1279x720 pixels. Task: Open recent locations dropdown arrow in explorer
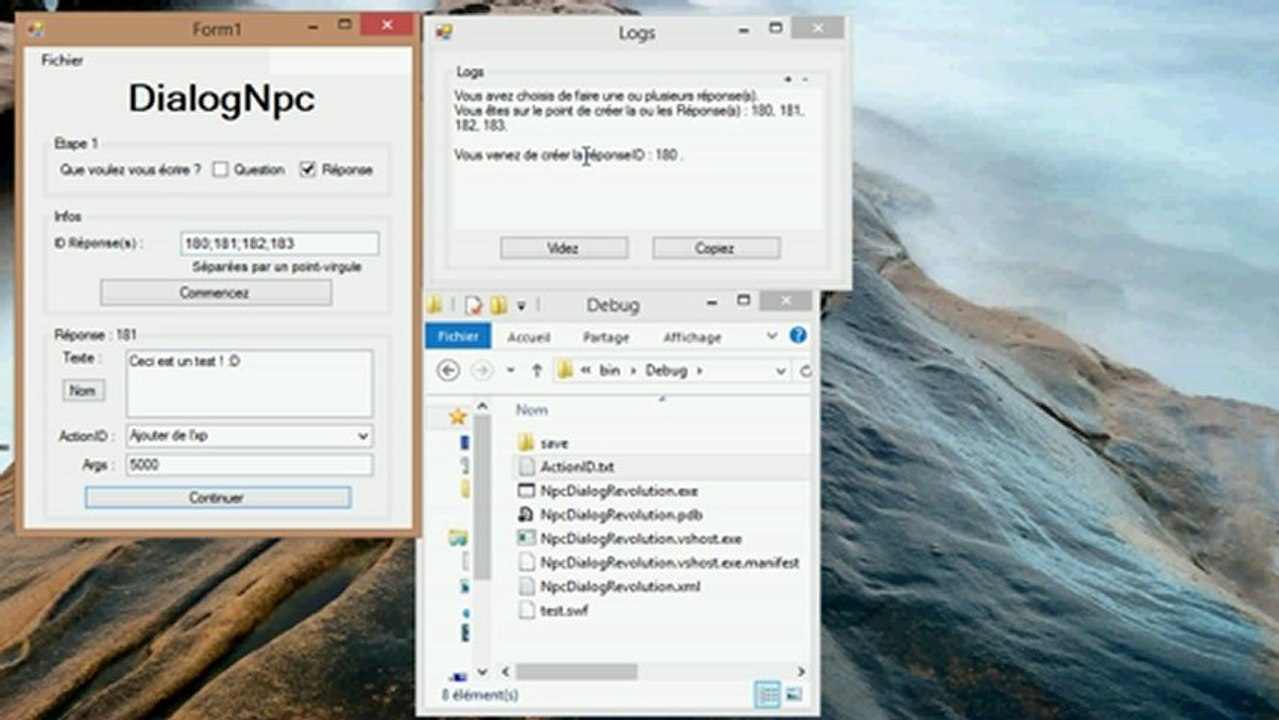[511, 370]
